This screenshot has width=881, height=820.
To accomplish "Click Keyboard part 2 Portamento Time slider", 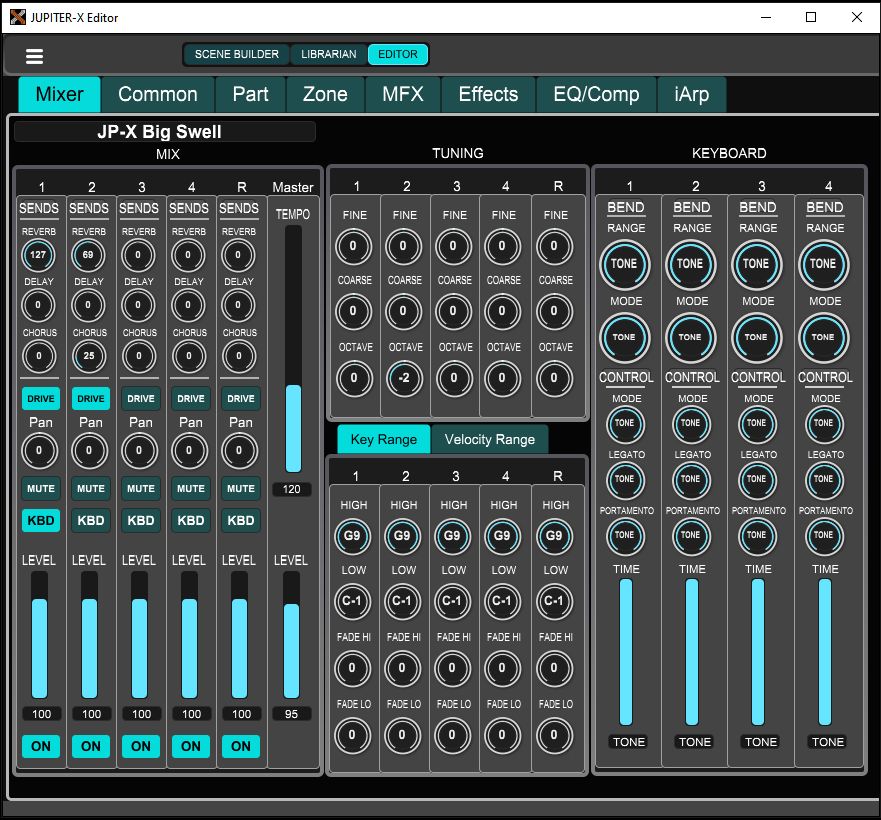I will coord(692,652).
